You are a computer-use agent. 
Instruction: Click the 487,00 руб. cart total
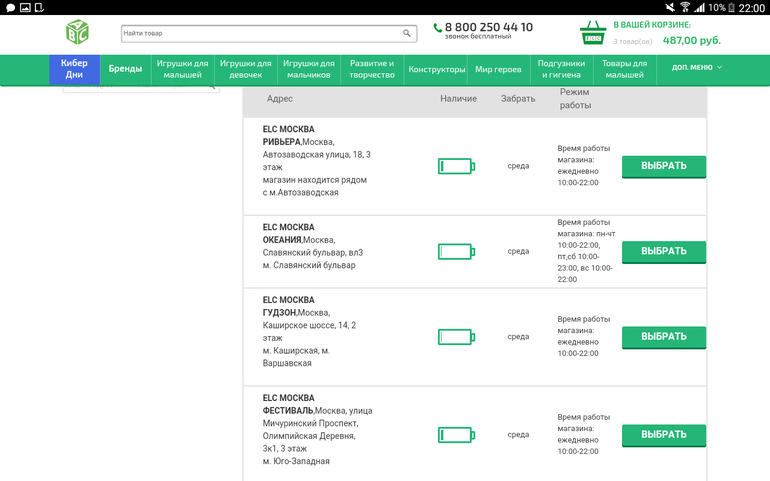click(691, 41)
